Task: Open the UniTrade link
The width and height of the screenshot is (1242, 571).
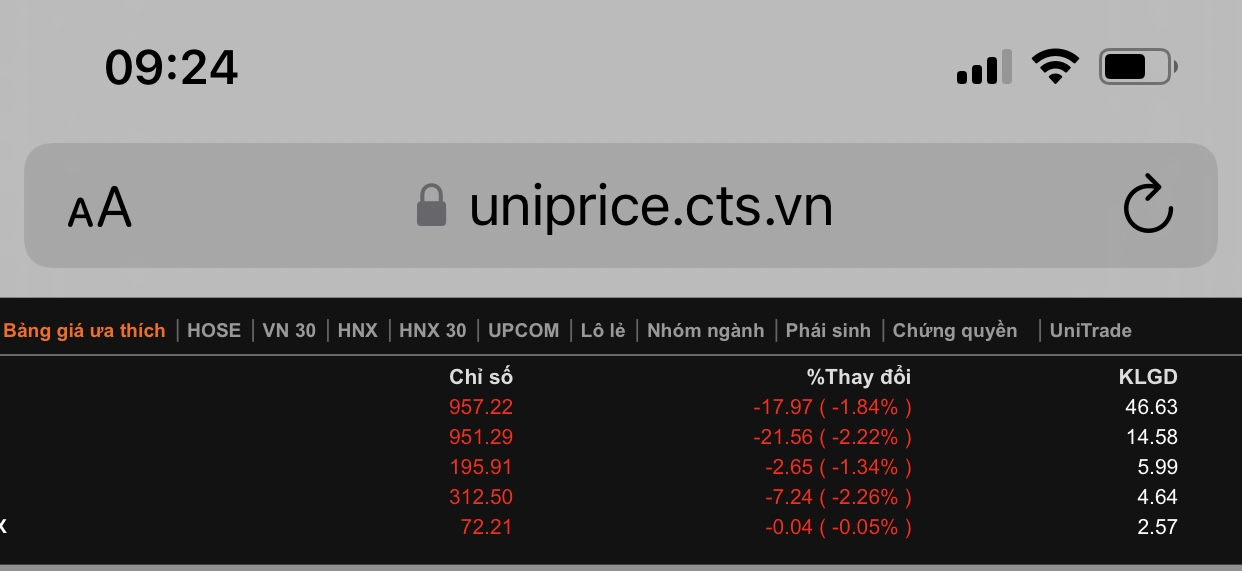Action: pyautogui.click(x=1090, y=331)
